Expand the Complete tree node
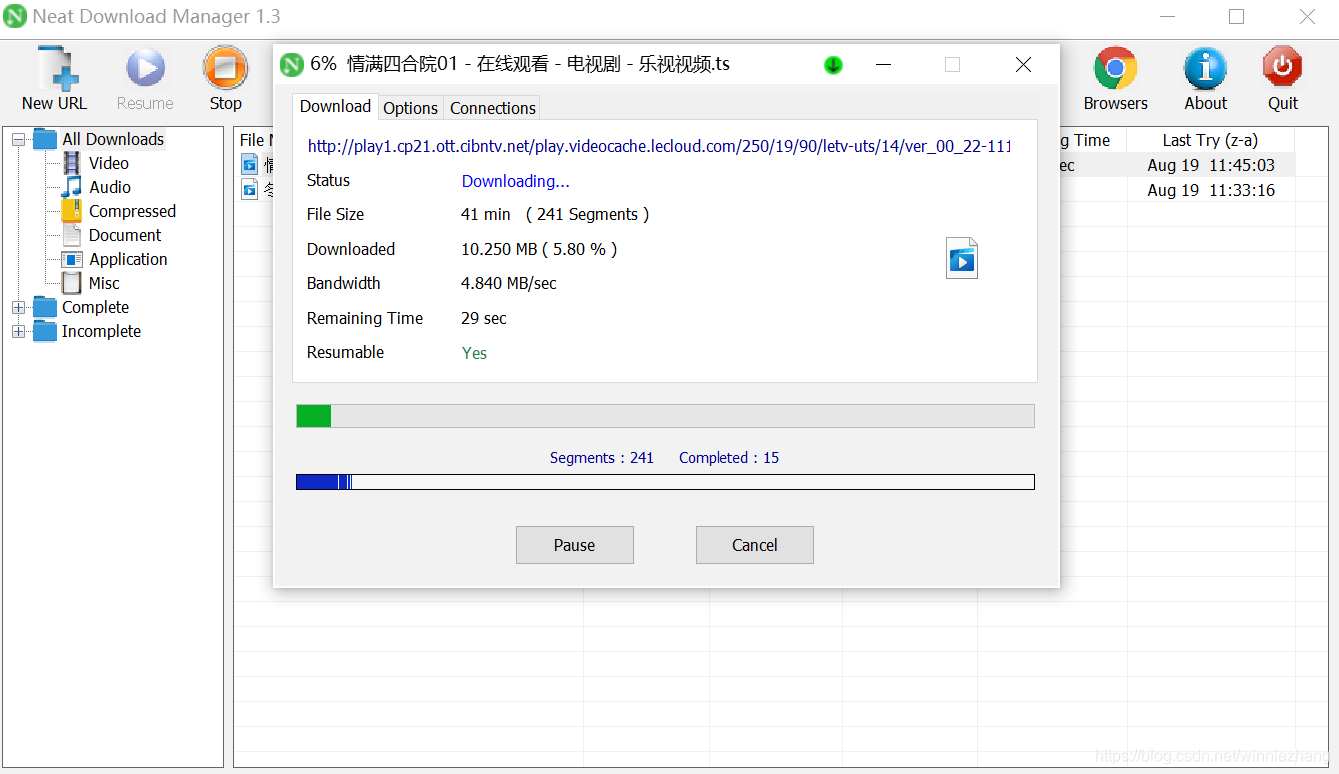This screenshot has width=1339, height=774. (18, 308)
